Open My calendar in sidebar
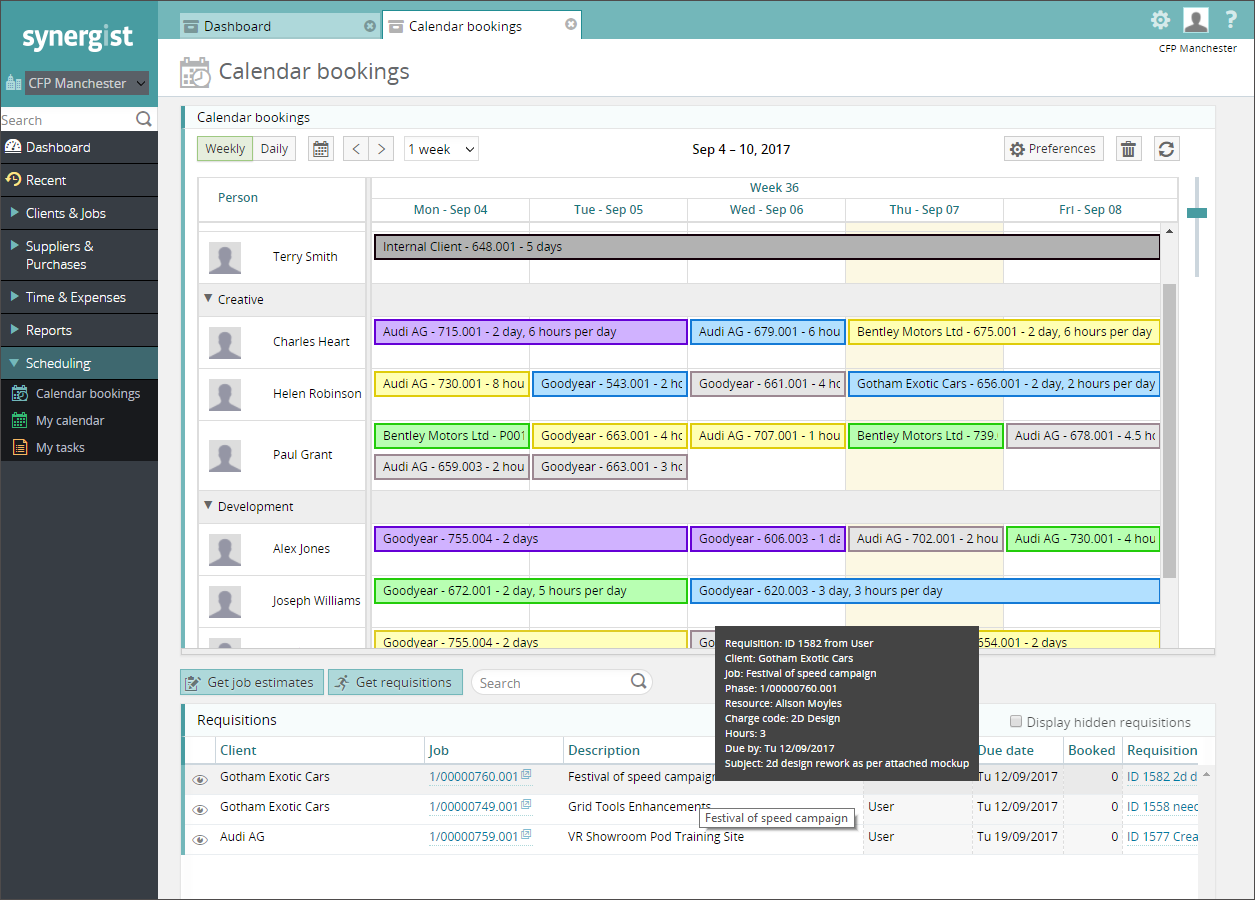1255x900 pixels. tap(79, 421)
